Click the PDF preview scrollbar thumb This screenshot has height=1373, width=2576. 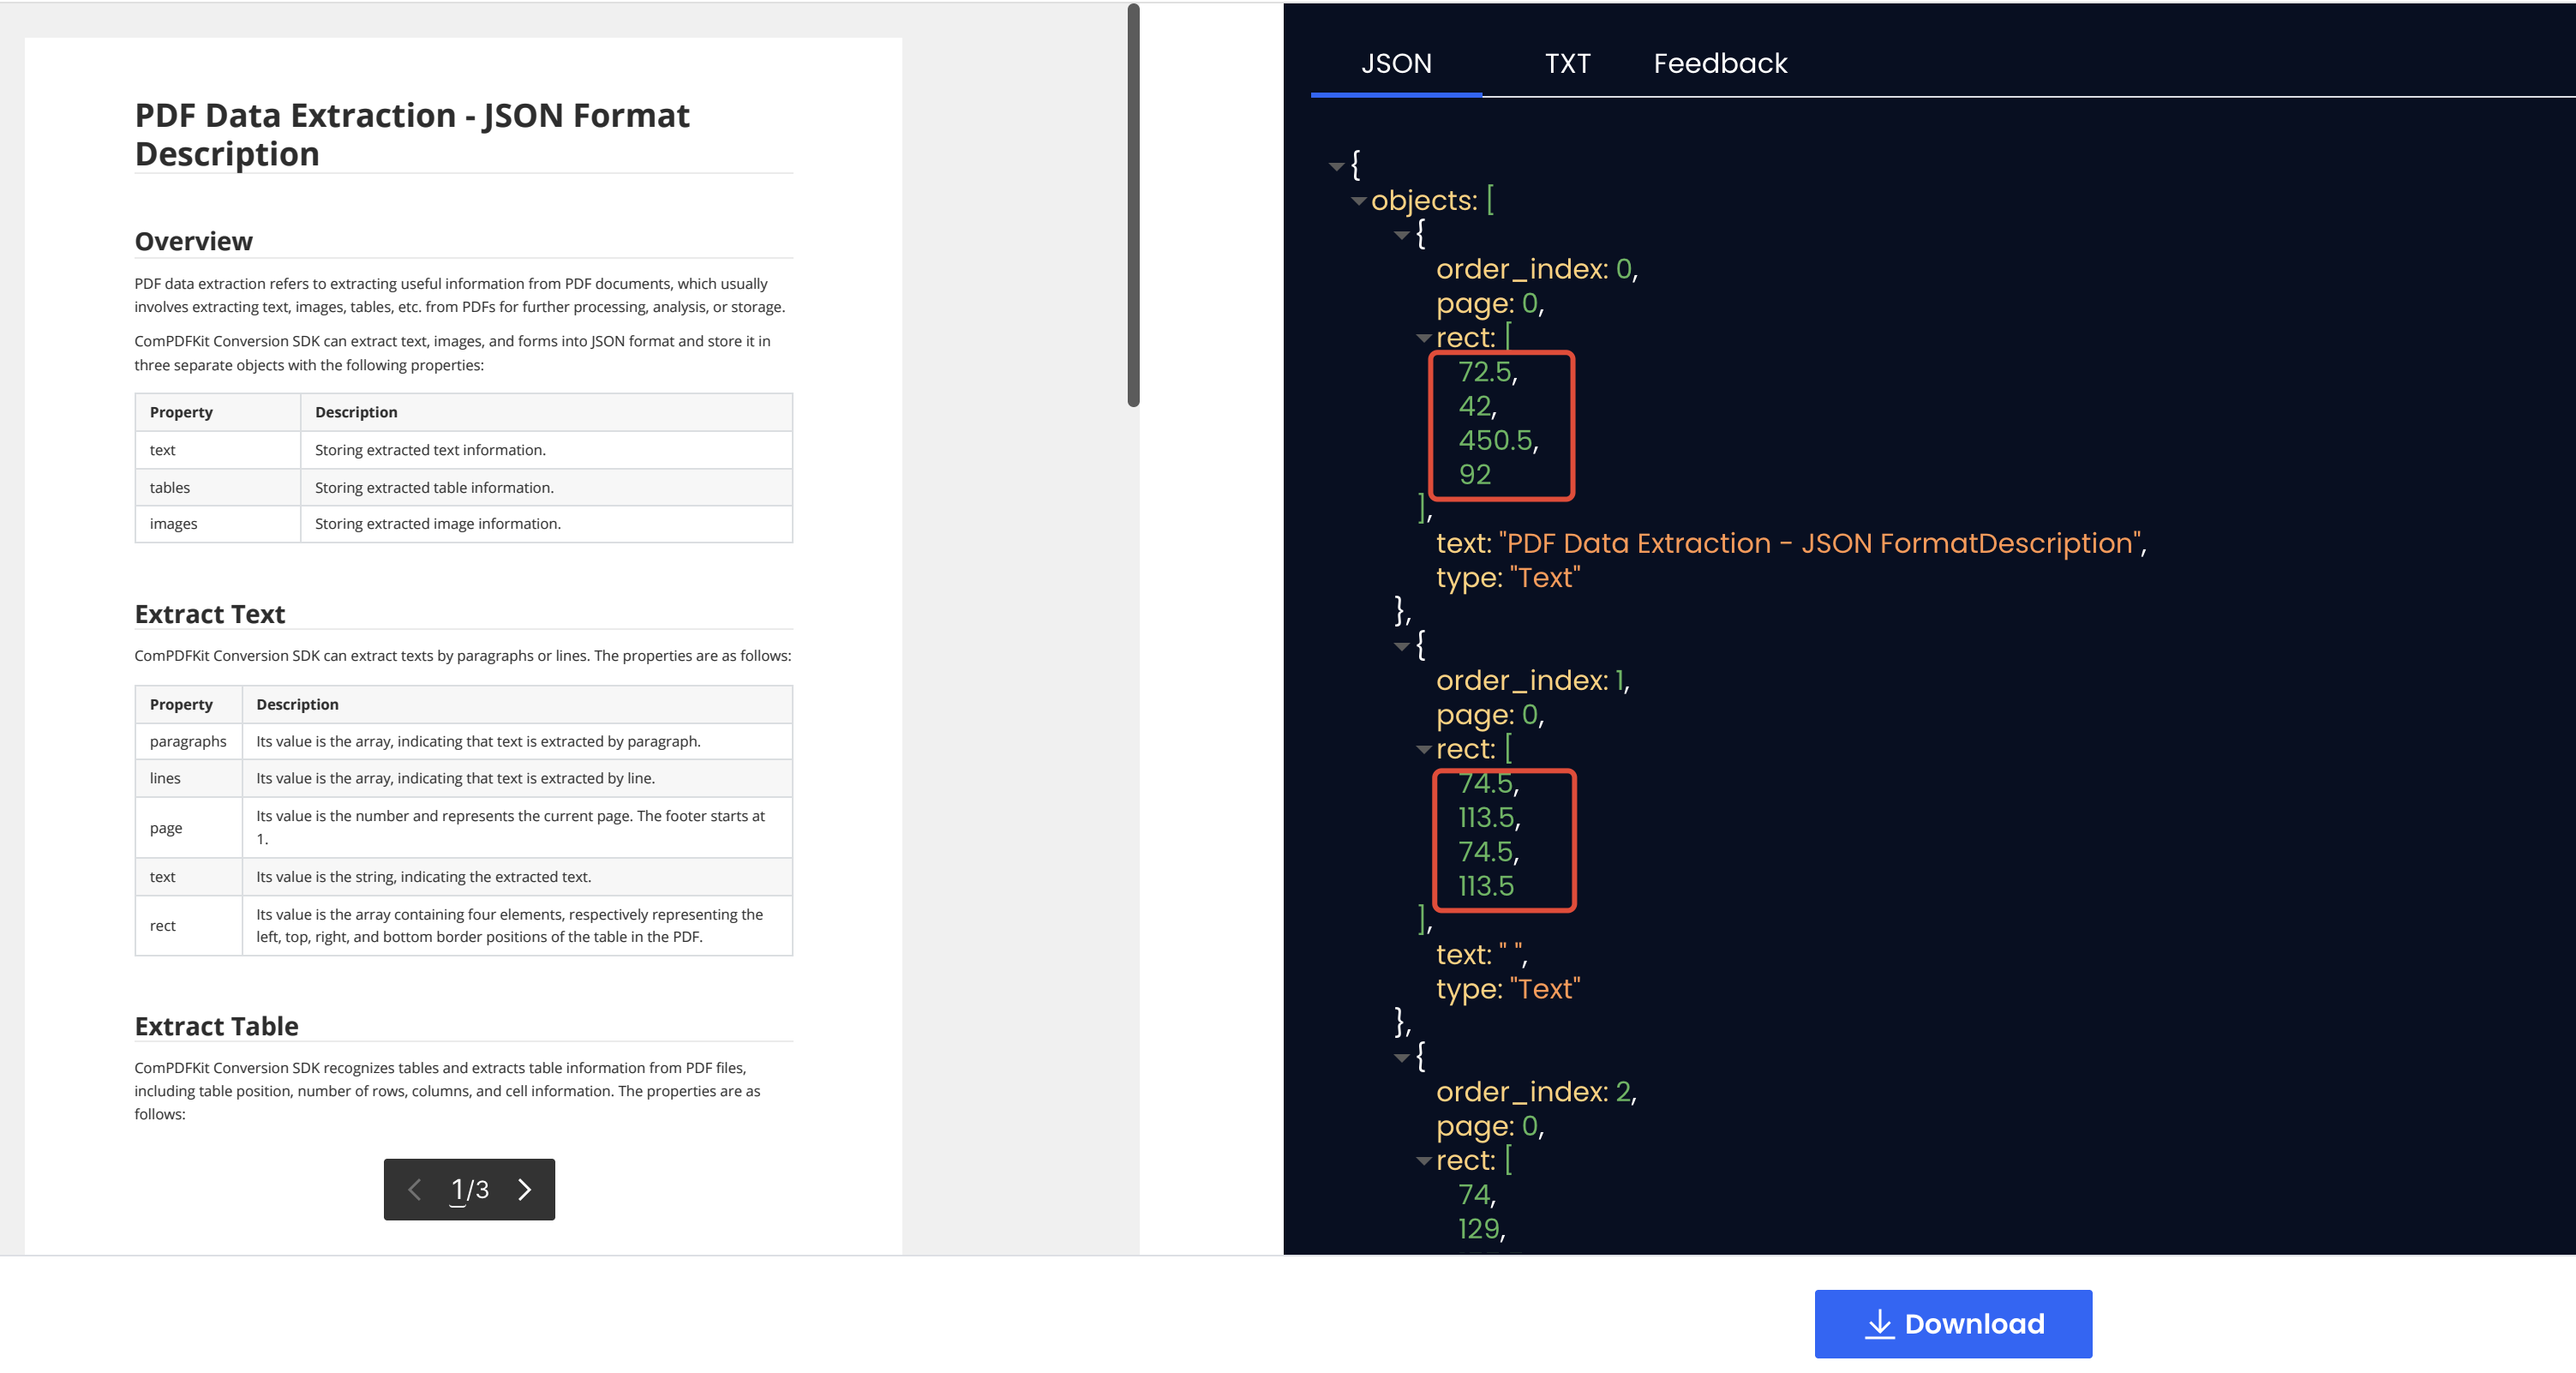pyautogui.click(x=1133, y=205)
